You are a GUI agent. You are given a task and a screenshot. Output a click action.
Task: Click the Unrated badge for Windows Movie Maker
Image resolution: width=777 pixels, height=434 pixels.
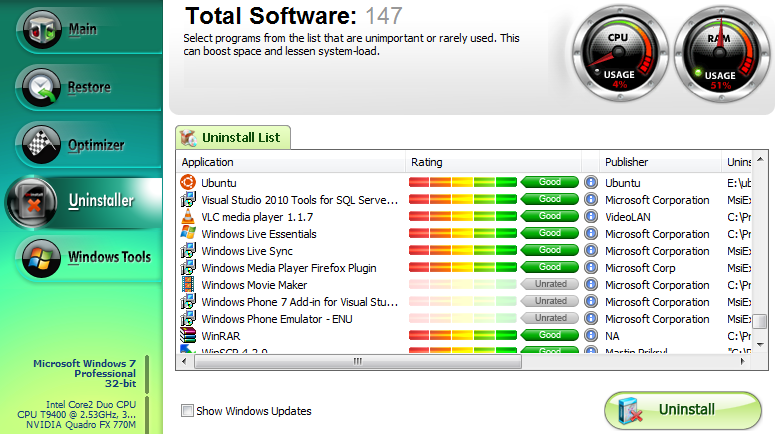(550, 284)
